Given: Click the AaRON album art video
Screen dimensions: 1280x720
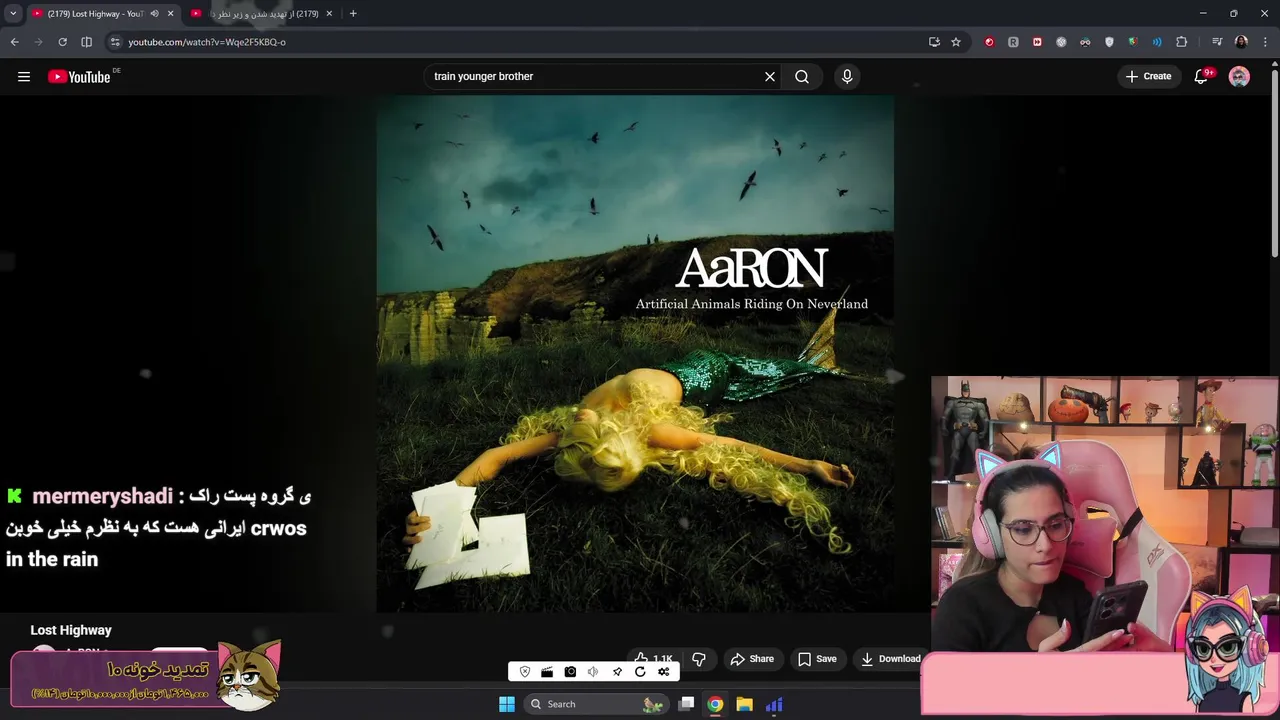Looking at the screenshot, I should (x=635, y=353).
